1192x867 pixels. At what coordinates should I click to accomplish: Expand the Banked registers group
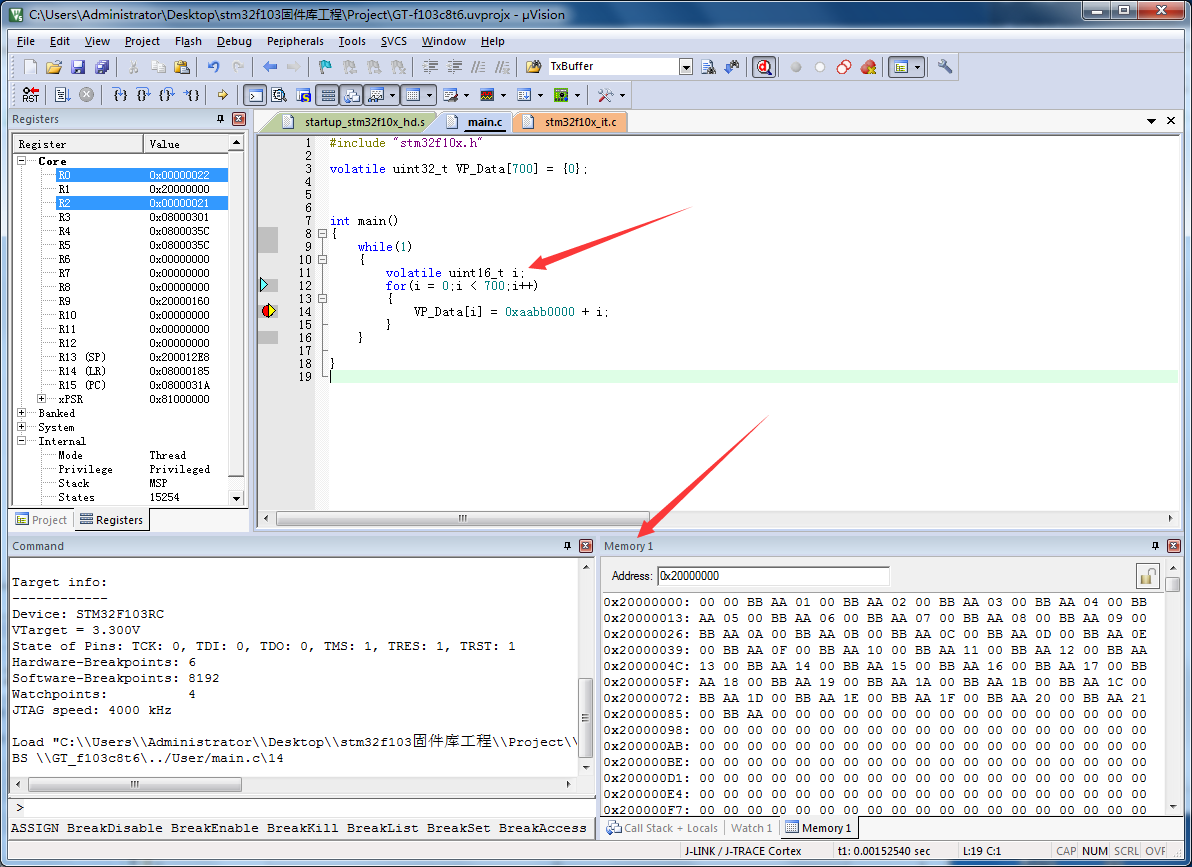pyautogui.click(x=22, y=413)
